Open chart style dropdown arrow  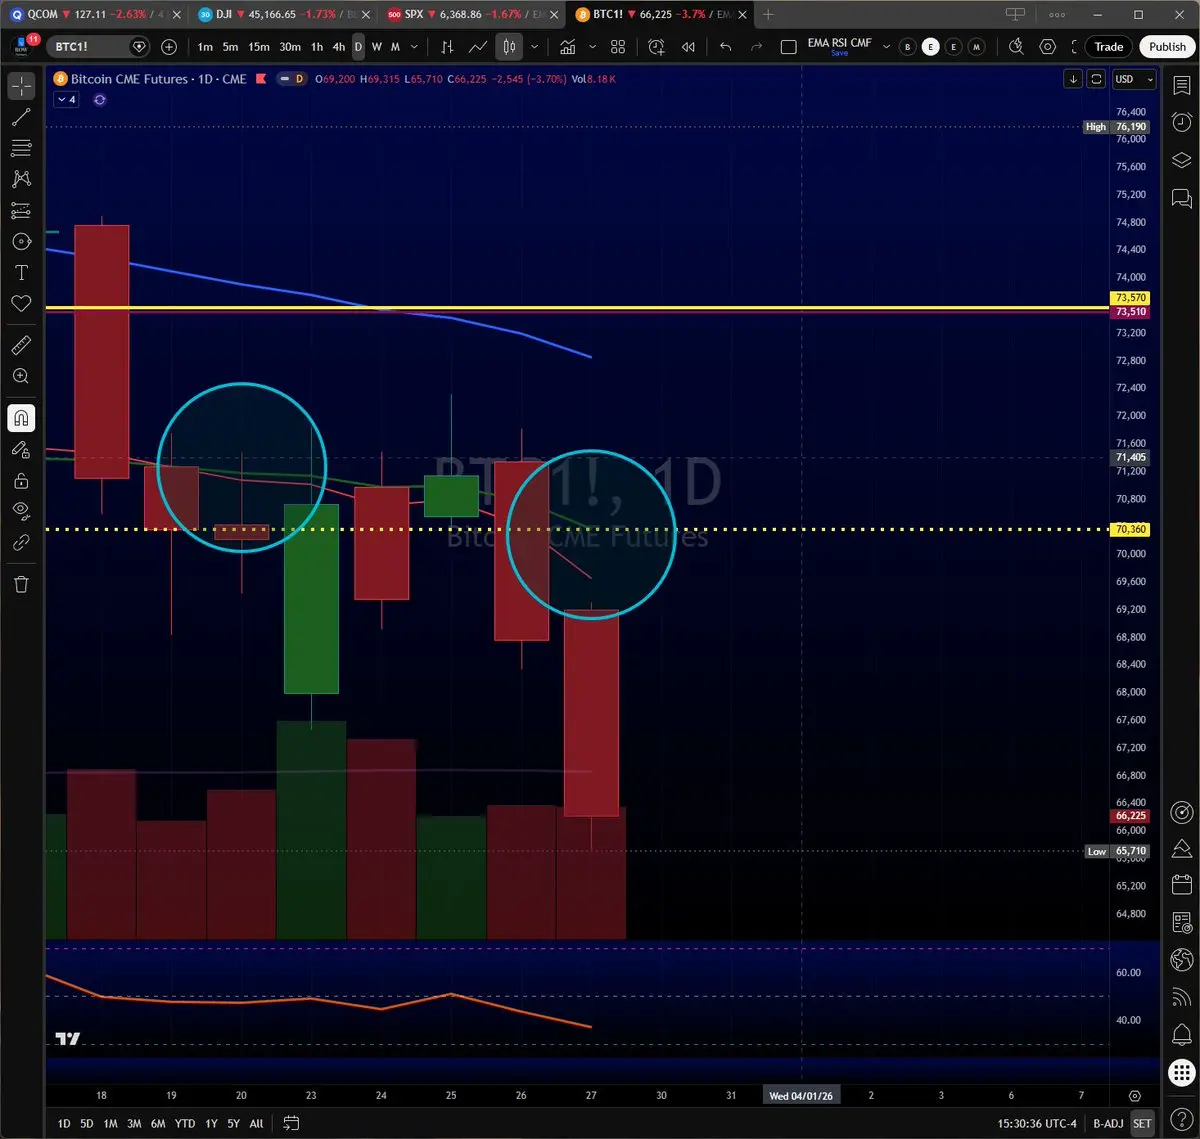(x=535, y=47)
